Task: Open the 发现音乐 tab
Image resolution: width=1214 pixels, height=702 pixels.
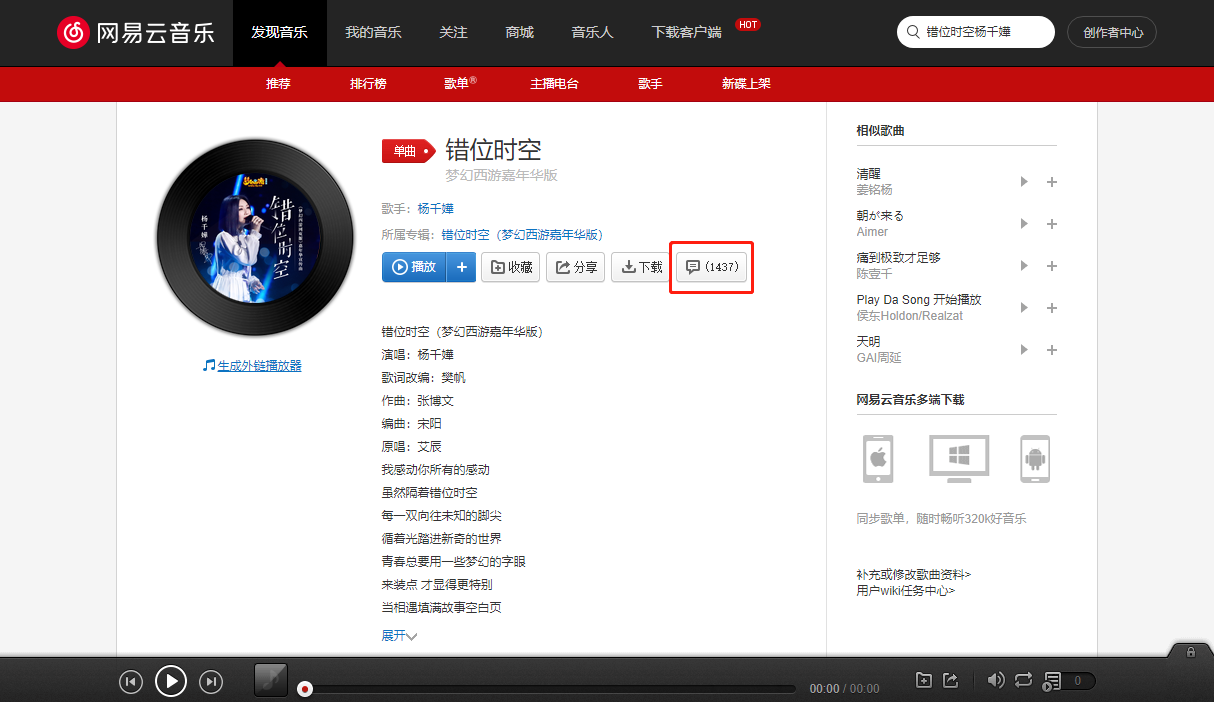Action: pos(279,33)
